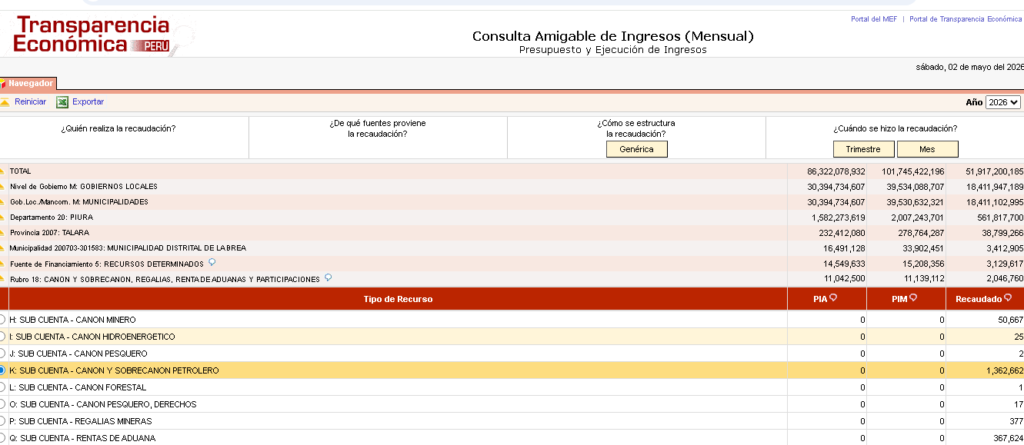Click the Reiniciar arrow icon
This screenshot has width=1024, height=445.
point(3,102)
